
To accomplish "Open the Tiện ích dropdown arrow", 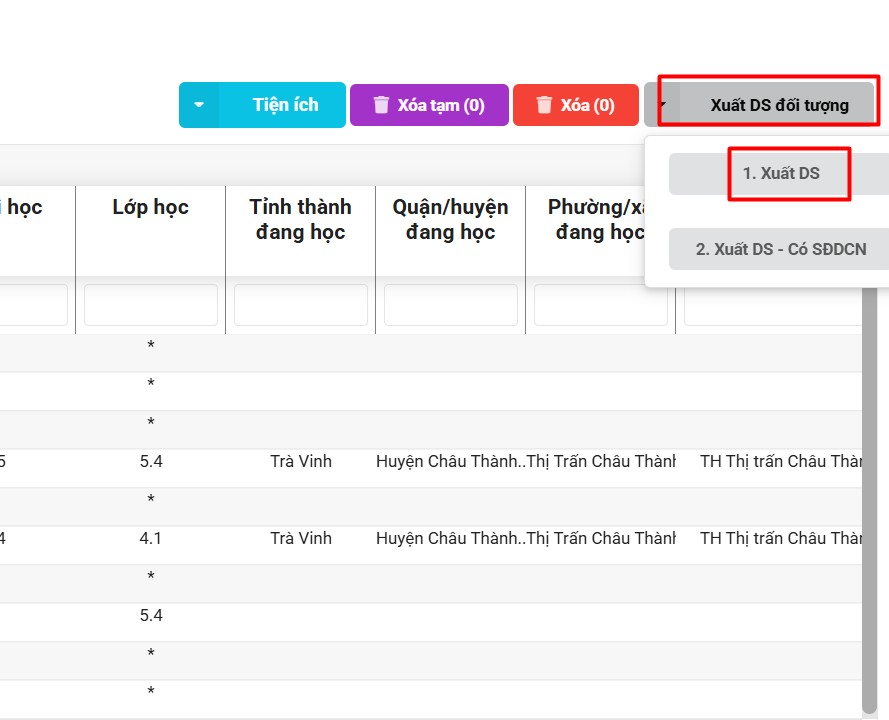I will click(x=199, y=105).
